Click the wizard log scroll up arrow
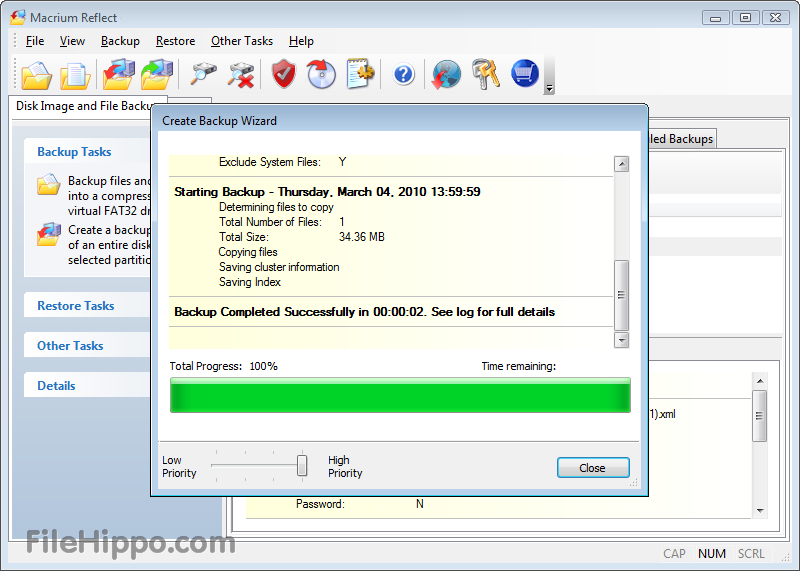Image resolution: width=800 pixels, height=571 pixels. click(621, 164)
